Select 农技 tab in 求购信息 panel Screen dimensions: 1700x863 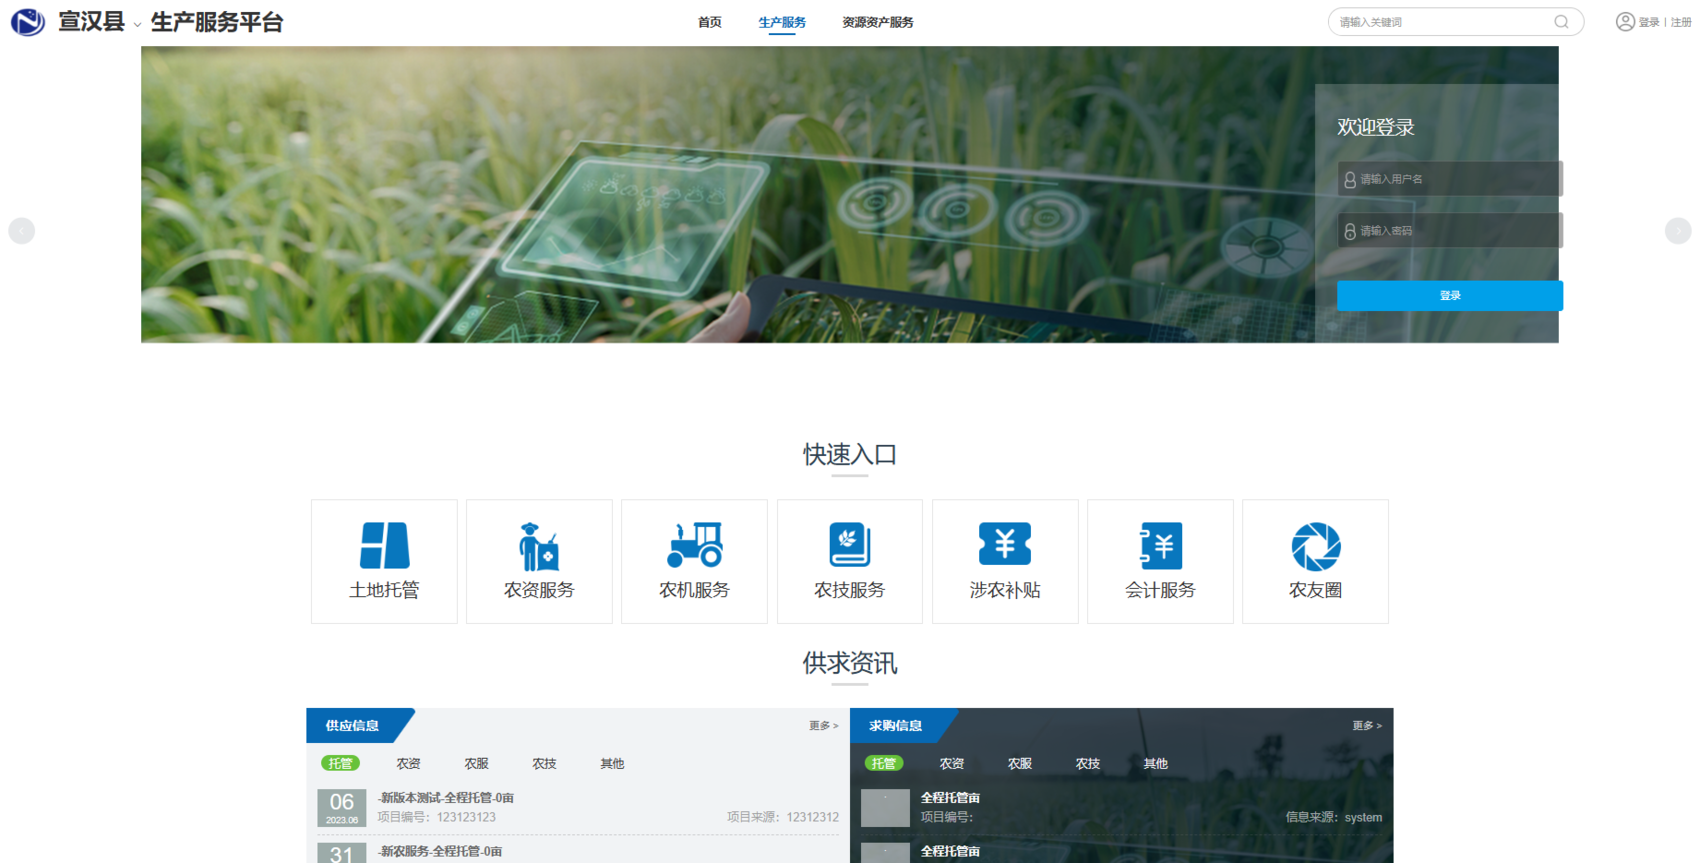coord(1087,764)
